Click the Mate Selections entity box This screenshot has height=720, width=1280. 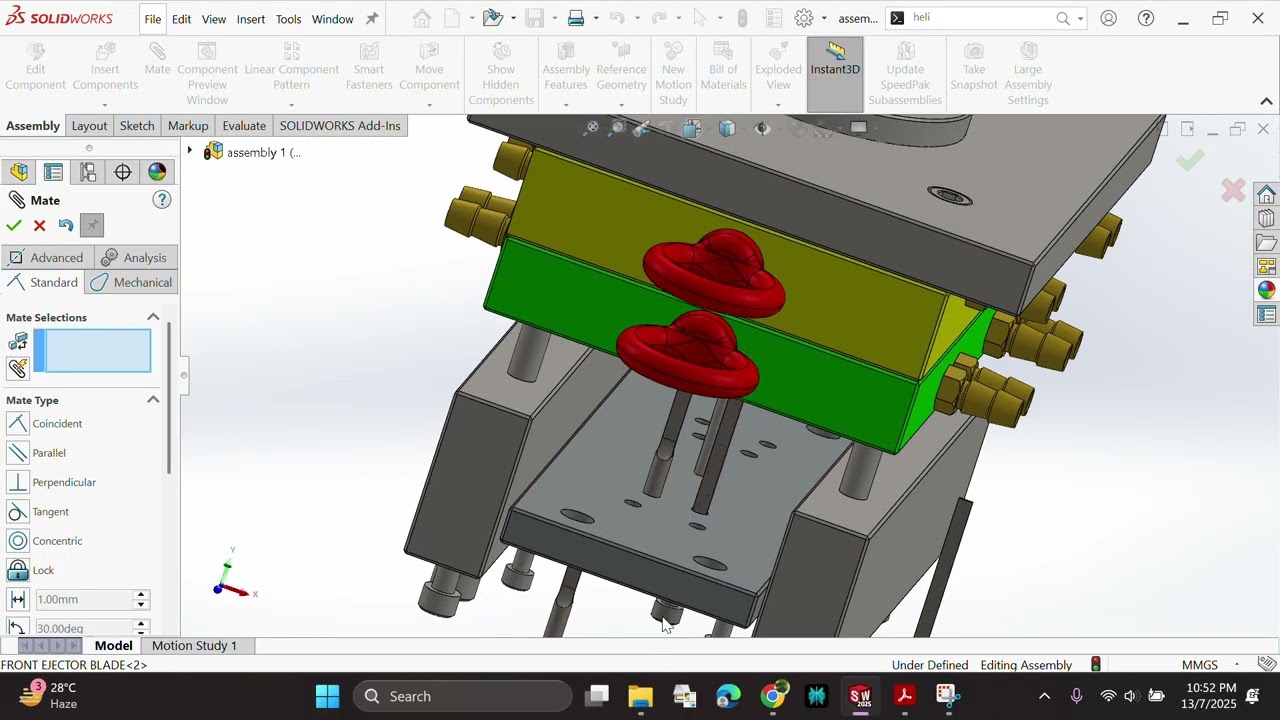(x=93, y=352)
